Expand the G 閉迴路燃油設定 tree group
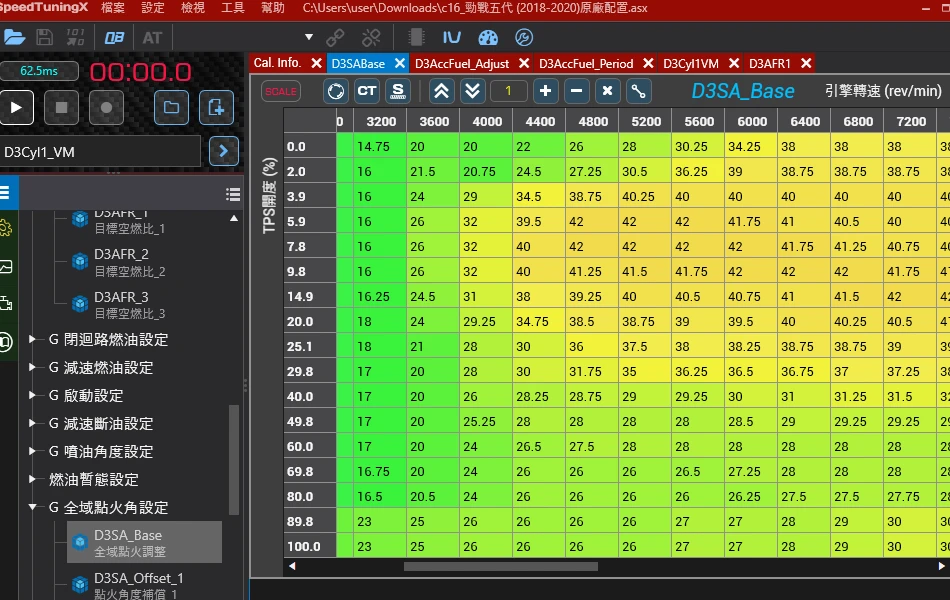This screenshot has width=950, height=600. [33, 339]
